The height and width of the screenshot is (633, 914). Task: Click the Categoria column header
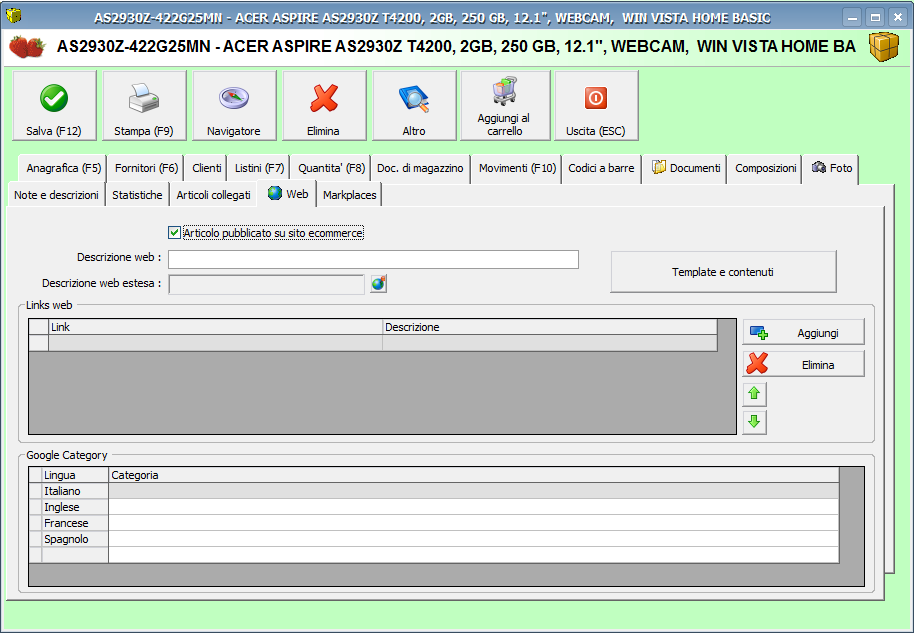pyautogui.click(x=473, y=475)
